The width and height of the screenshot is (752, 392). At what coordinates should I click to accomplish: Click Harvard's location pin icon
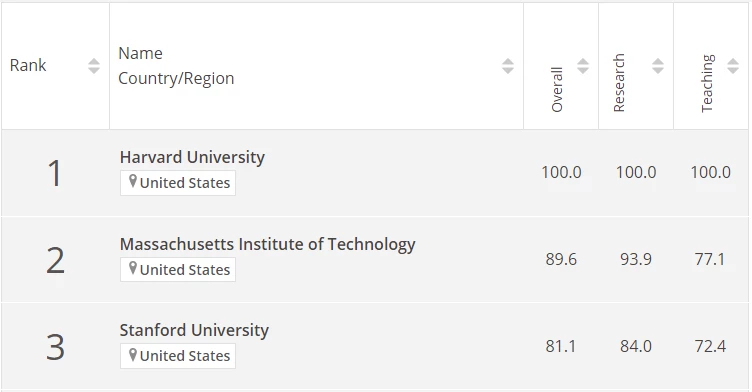tap(133, 181)
